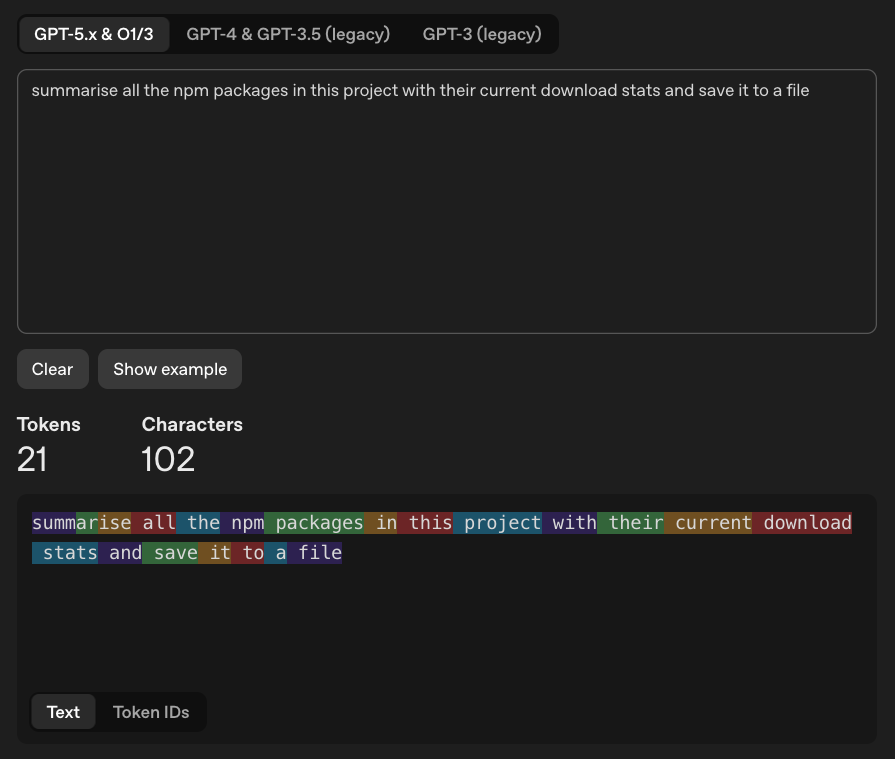Click the 'and' token highlight

point(120,553)
